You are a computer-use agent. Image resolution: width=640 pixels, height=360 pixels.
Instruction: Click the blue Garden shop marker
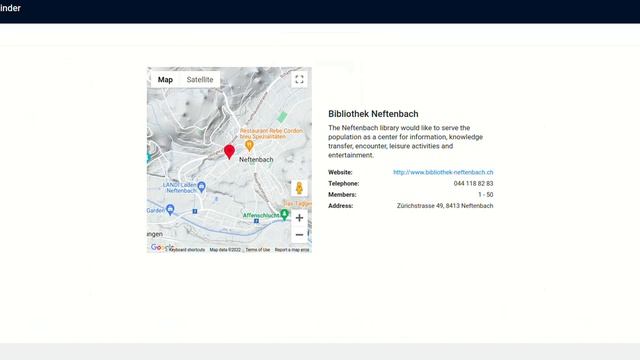point(170,210)
